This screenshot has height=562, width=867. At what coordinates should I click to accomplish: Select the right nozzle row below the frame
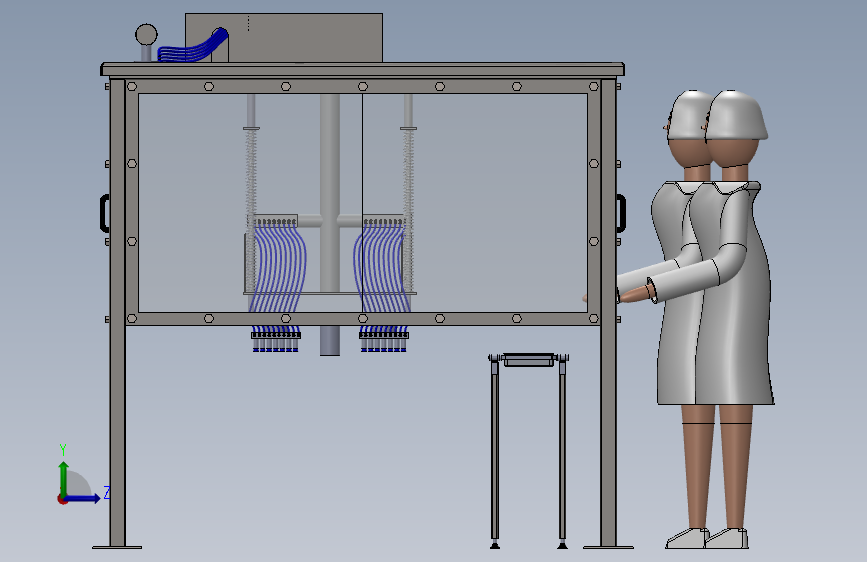point(384,340)
